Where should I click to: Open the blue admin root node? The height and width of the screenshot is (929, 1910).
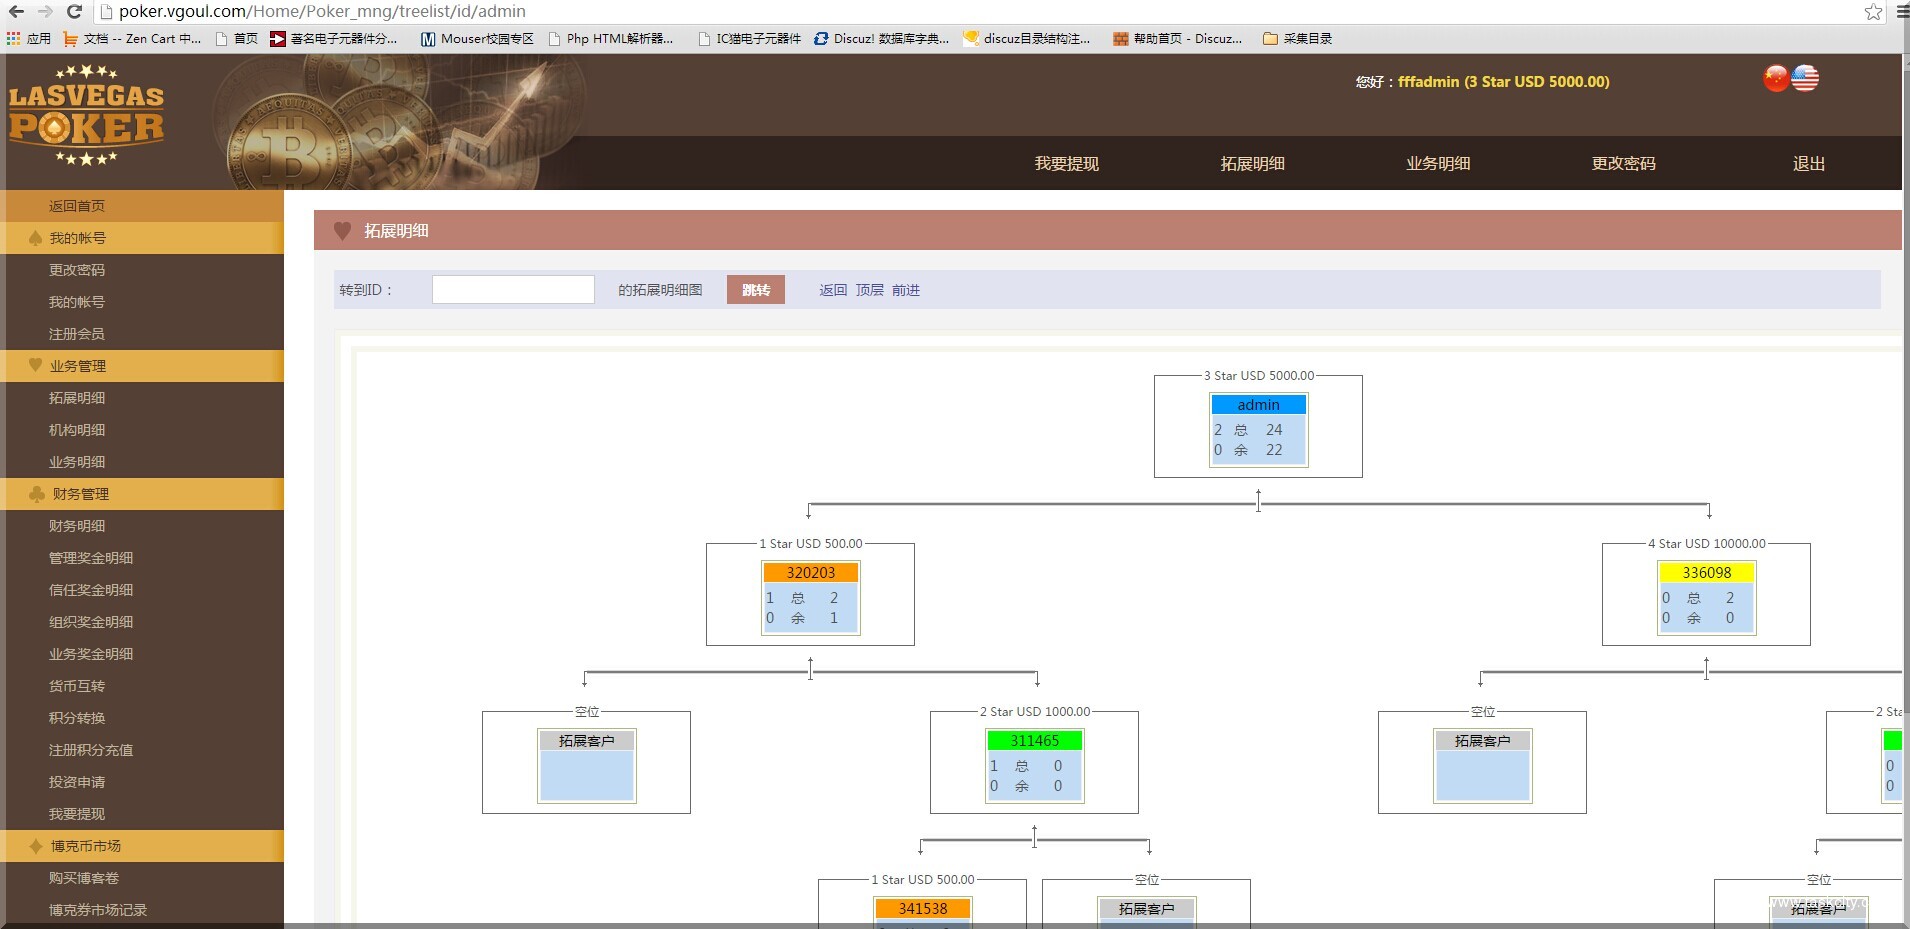1258,405
